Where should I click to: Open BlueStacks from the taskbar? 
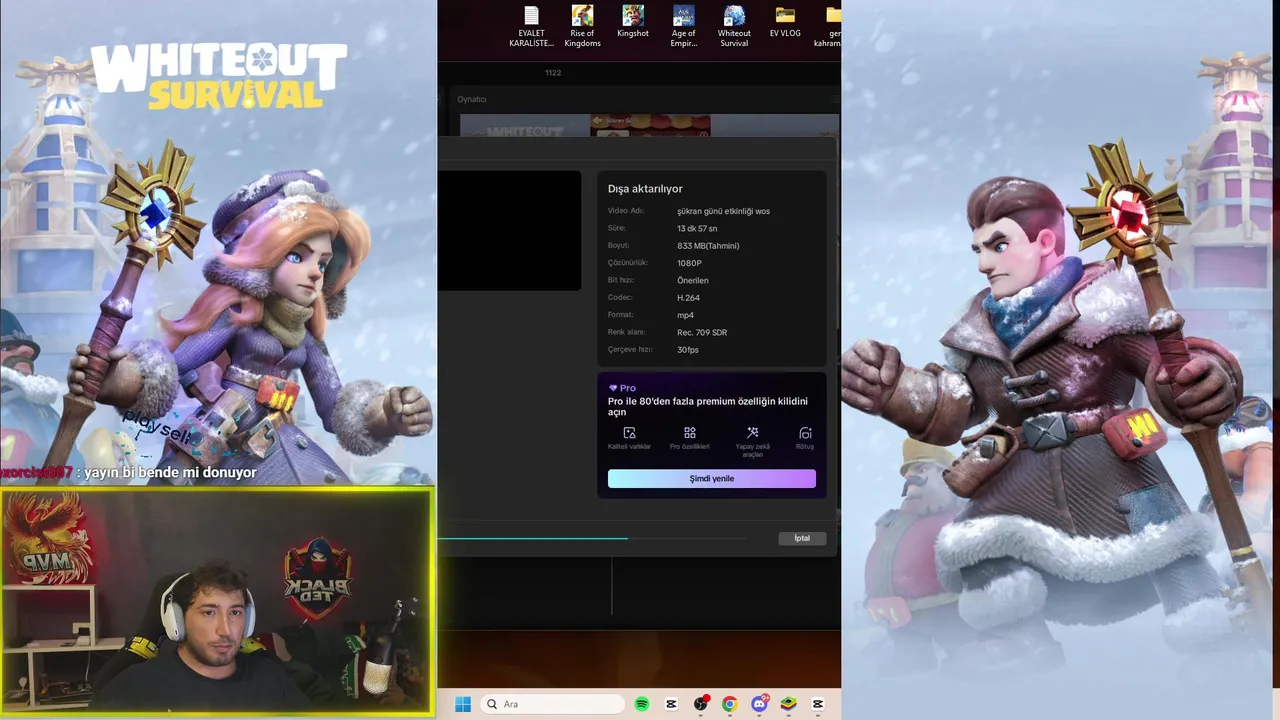(x=789, y=704)
